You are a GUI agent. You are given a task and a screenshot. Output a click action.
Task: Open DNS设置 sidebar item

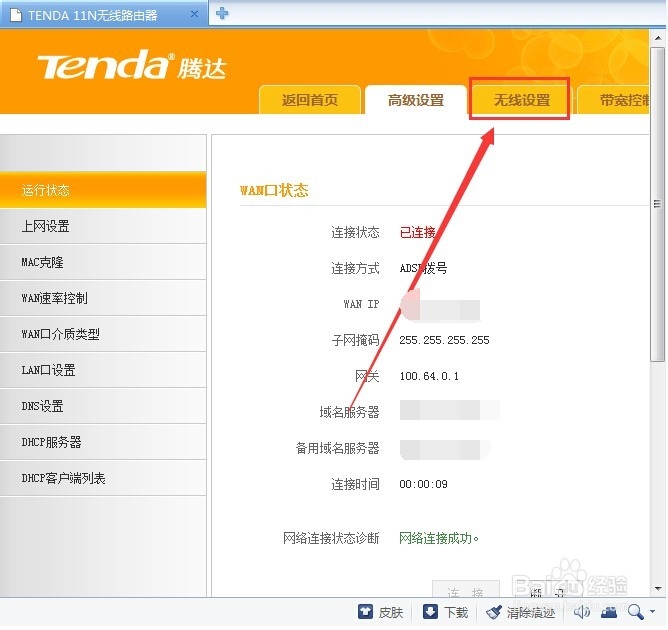[x=103, y=406]
